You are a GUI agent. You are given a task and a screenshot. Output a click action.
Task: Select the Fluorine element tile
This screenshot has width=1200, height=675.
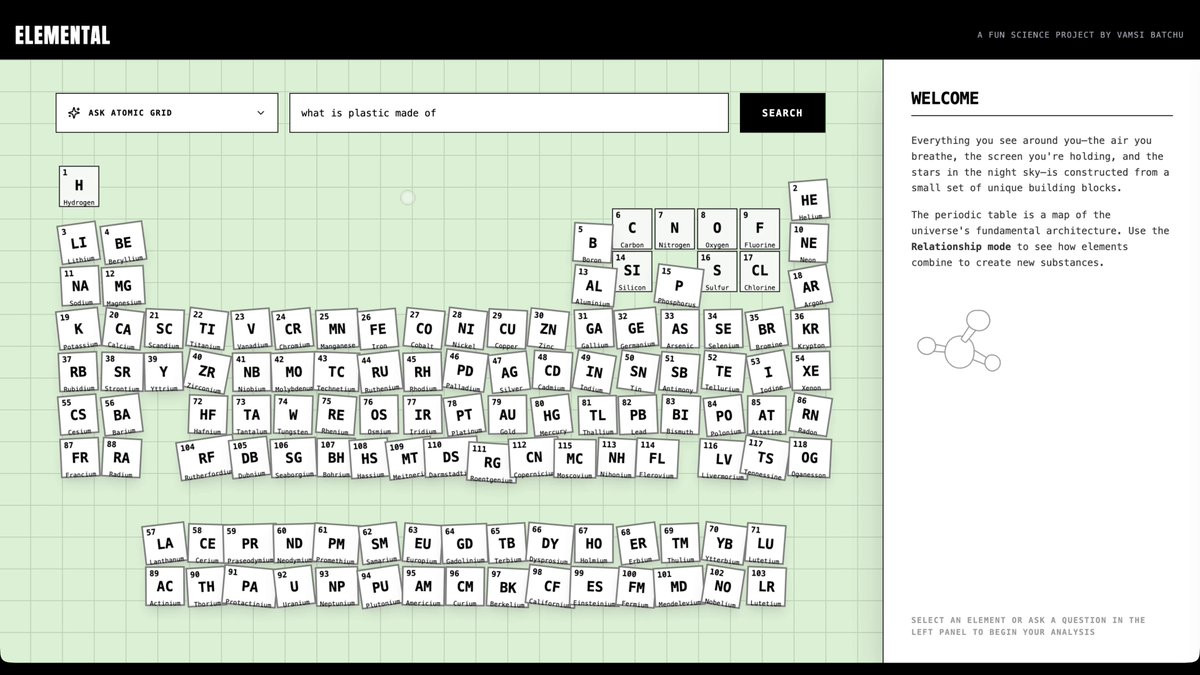[x=759, y=229]
